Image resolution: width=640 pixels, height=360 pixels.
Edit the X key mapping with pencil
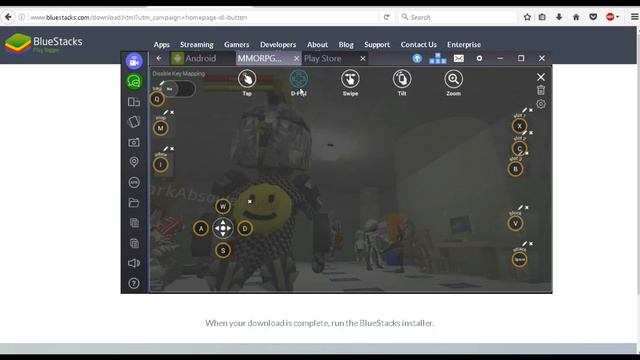pos(524,110)
